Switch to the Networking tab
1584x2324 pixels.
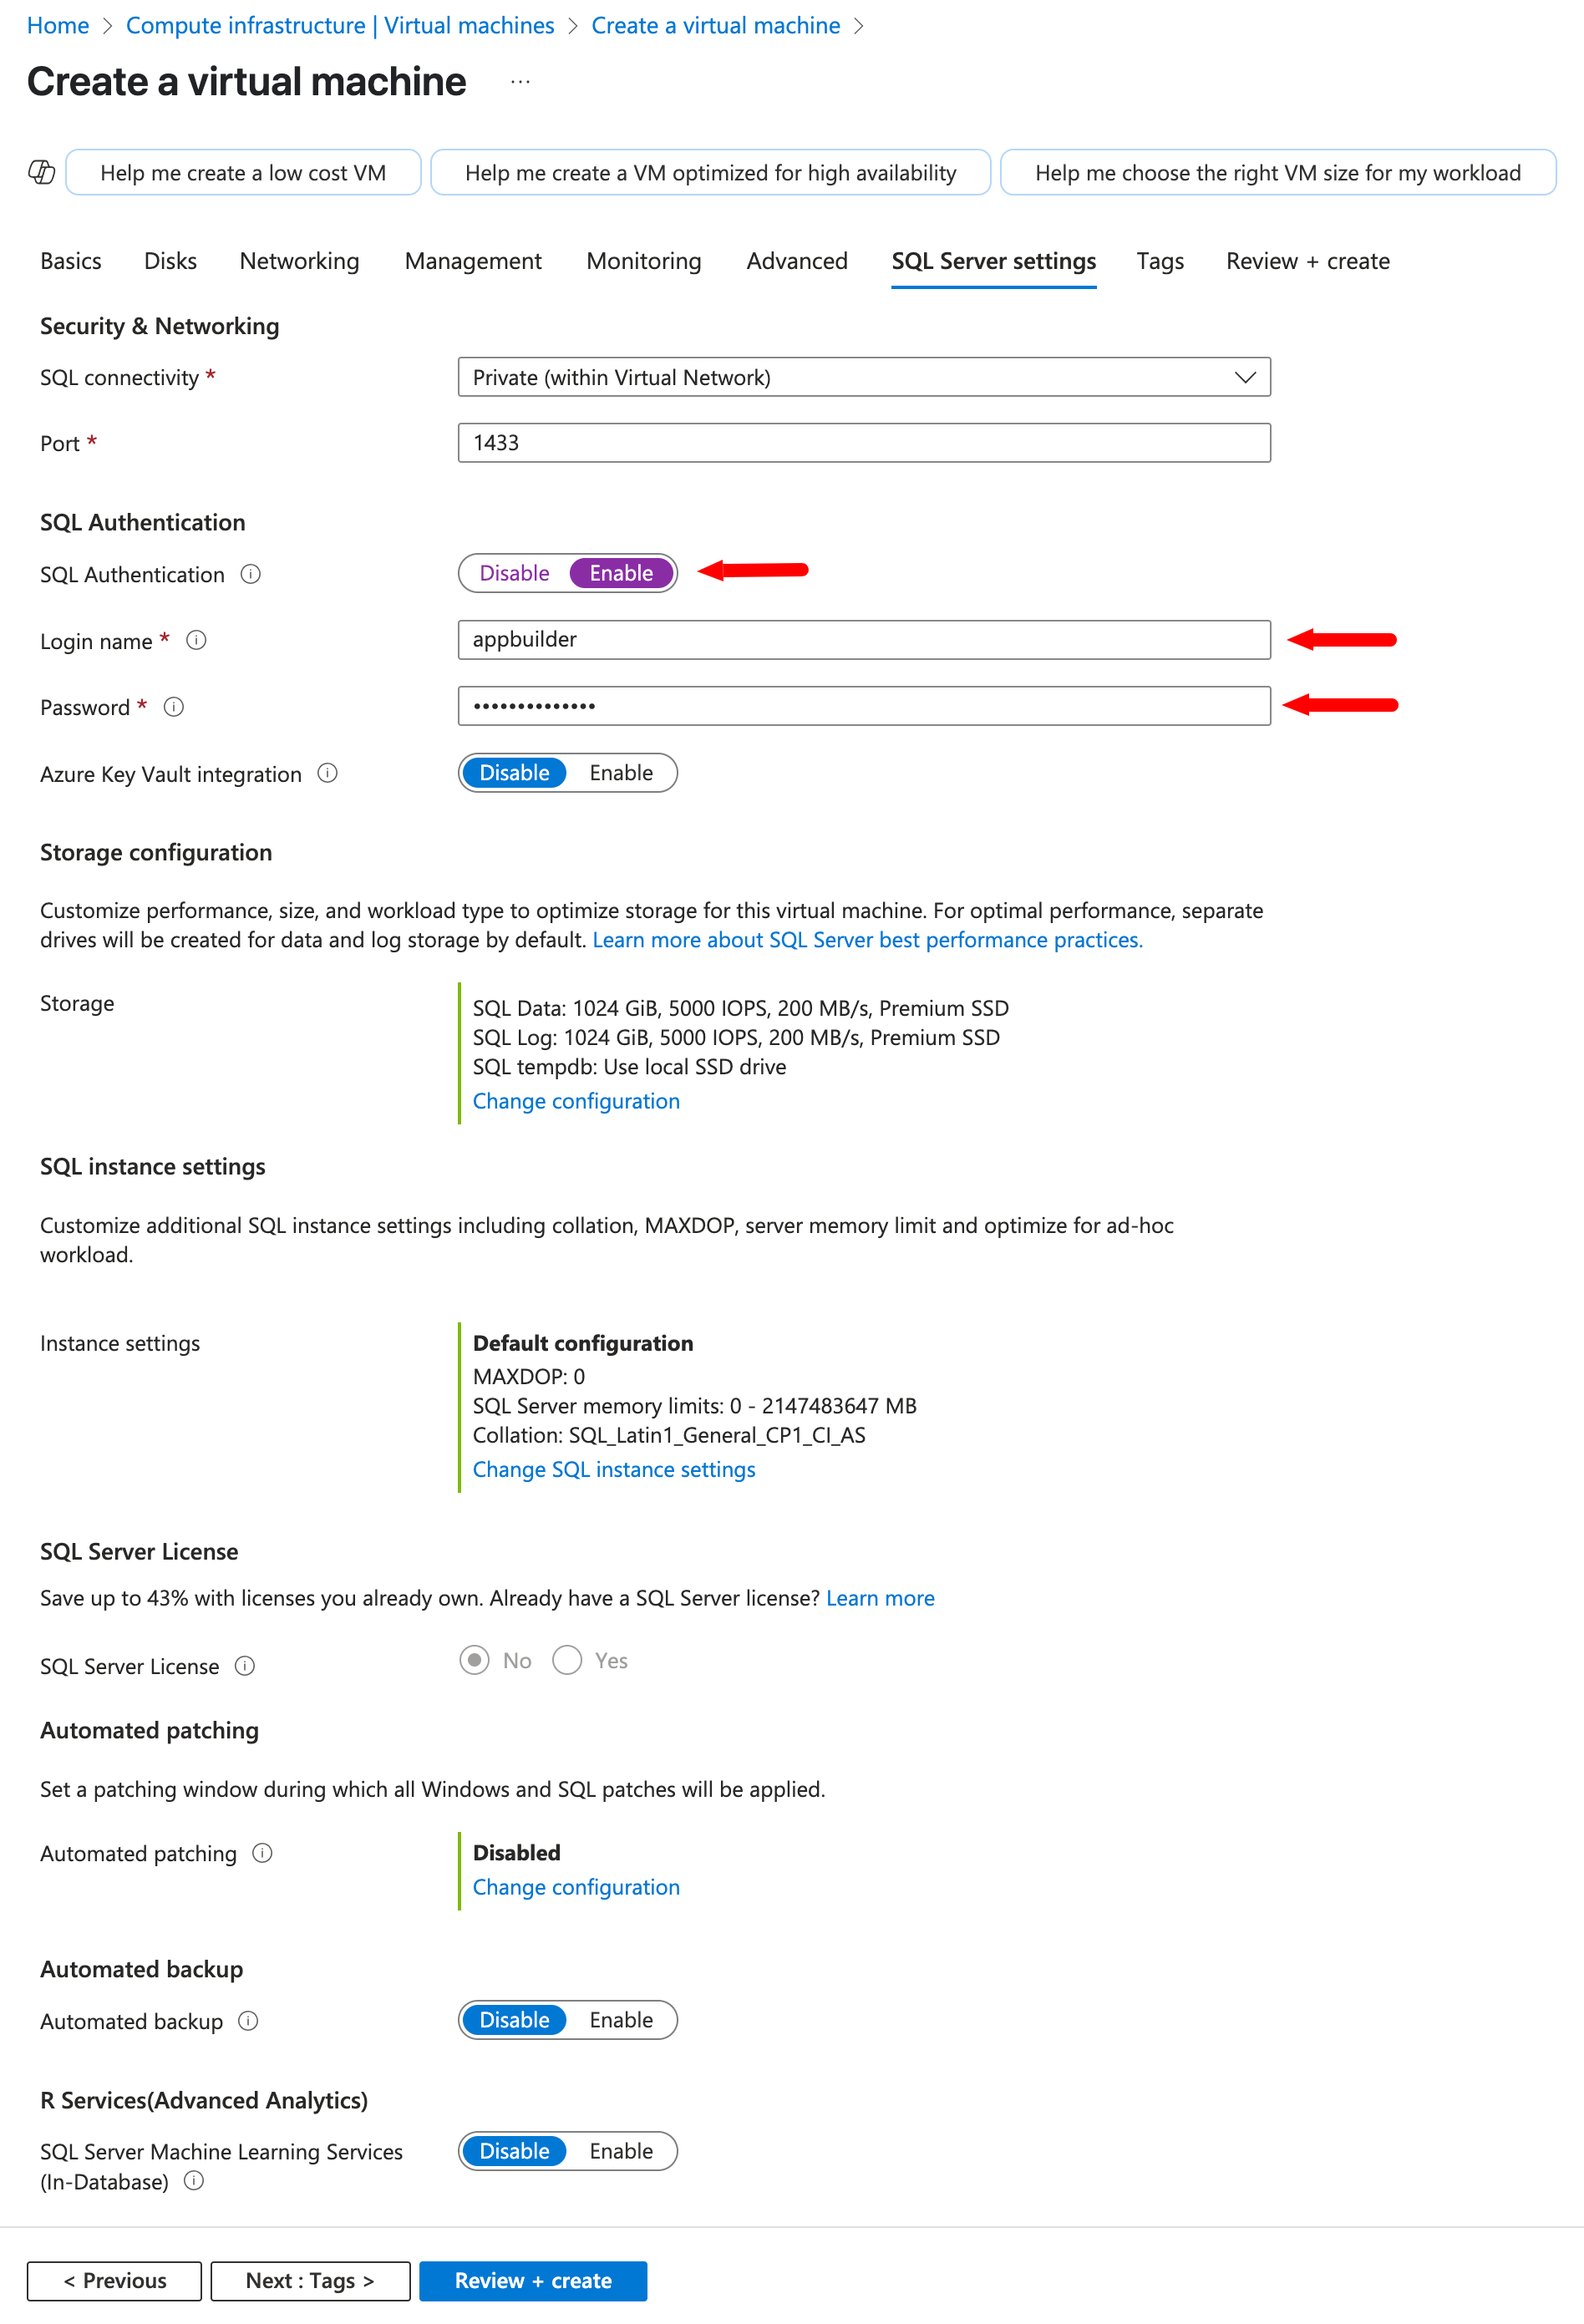pyautogui.click(x=299, y=261)
